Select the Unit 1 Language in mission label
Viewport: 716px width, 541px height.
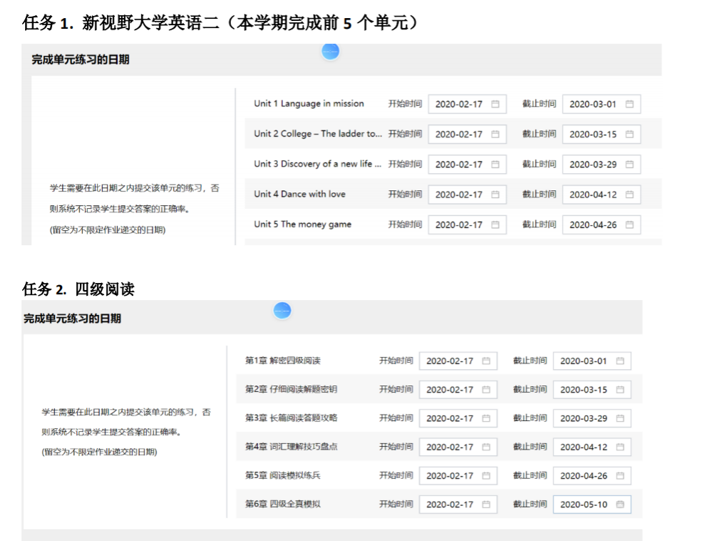click(x=309, y=104)
